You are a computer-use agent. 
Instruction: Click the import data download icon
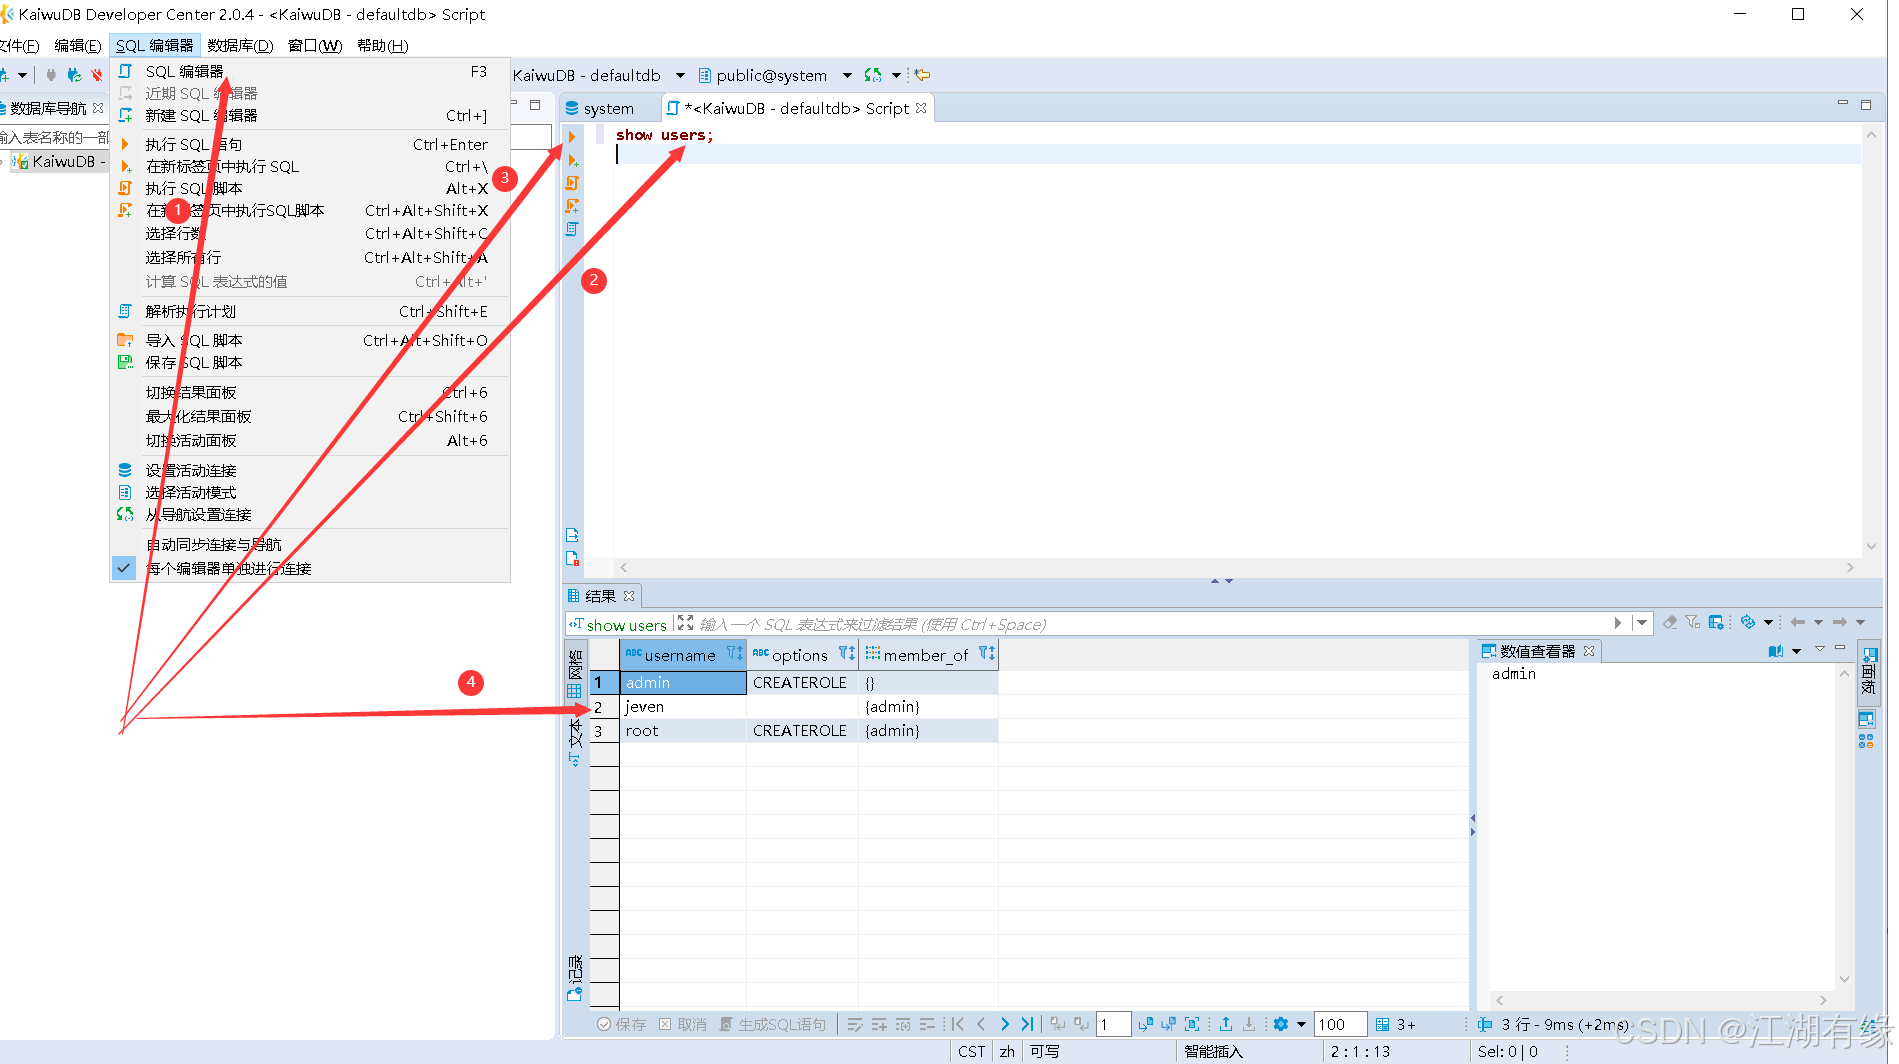[x=1249, y=1024]
